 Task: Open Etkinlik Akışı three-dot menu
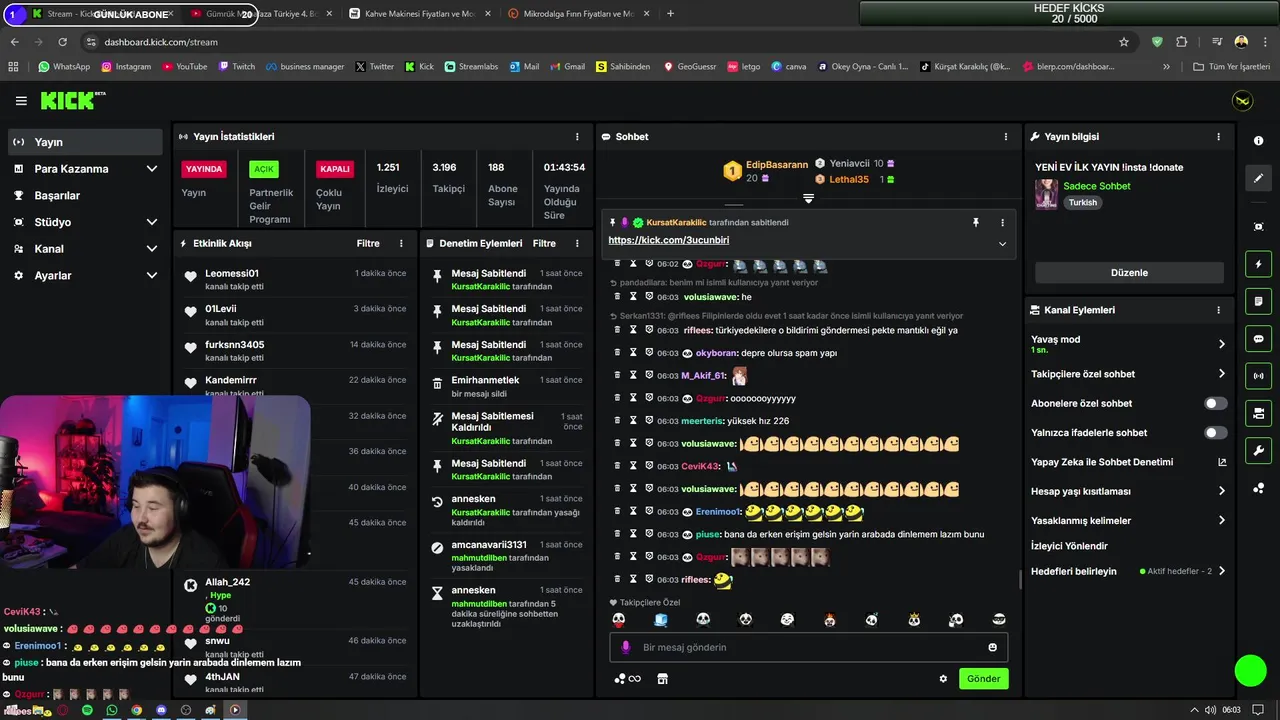coord(402,243)
